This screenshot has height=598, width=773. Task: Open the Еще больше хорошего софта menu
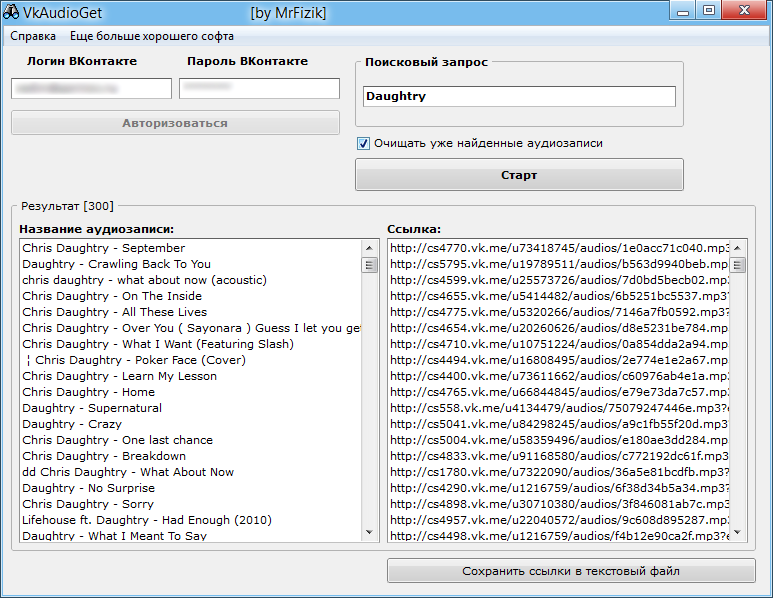[152, 36]
